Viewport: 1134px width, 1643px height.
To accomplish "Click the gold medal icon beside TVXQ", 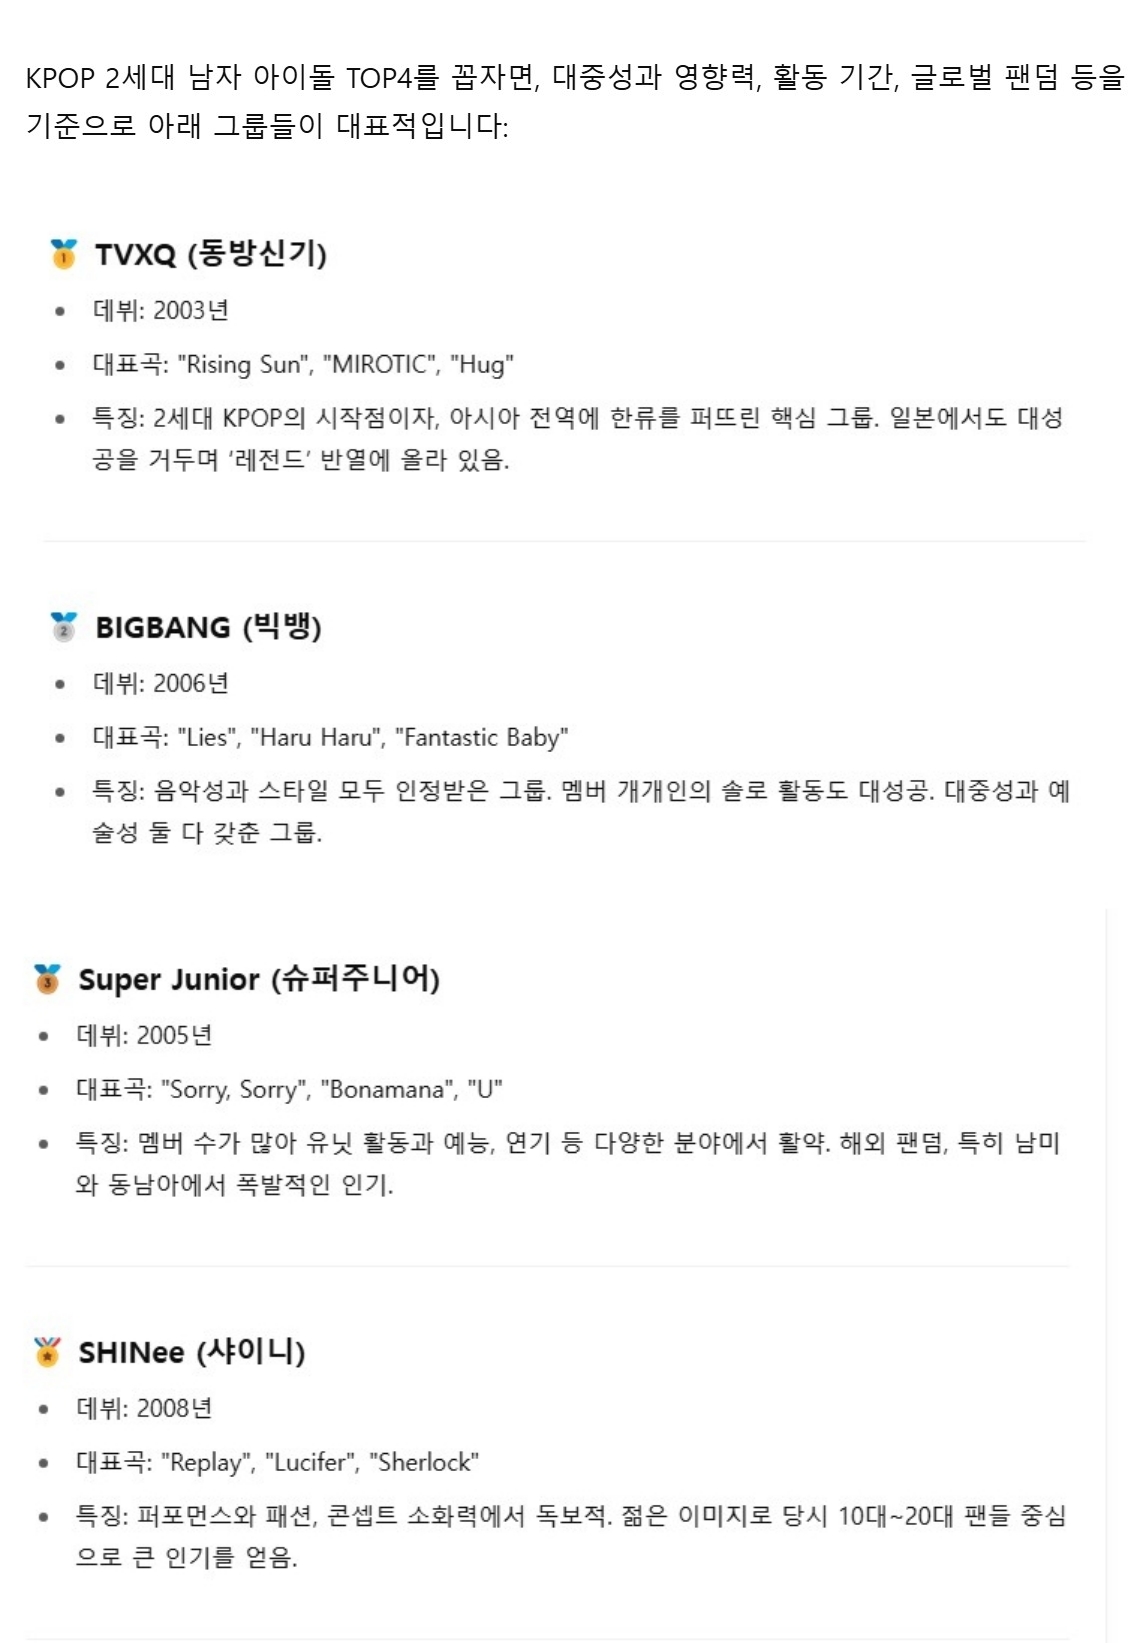I will tap(63, 254).
